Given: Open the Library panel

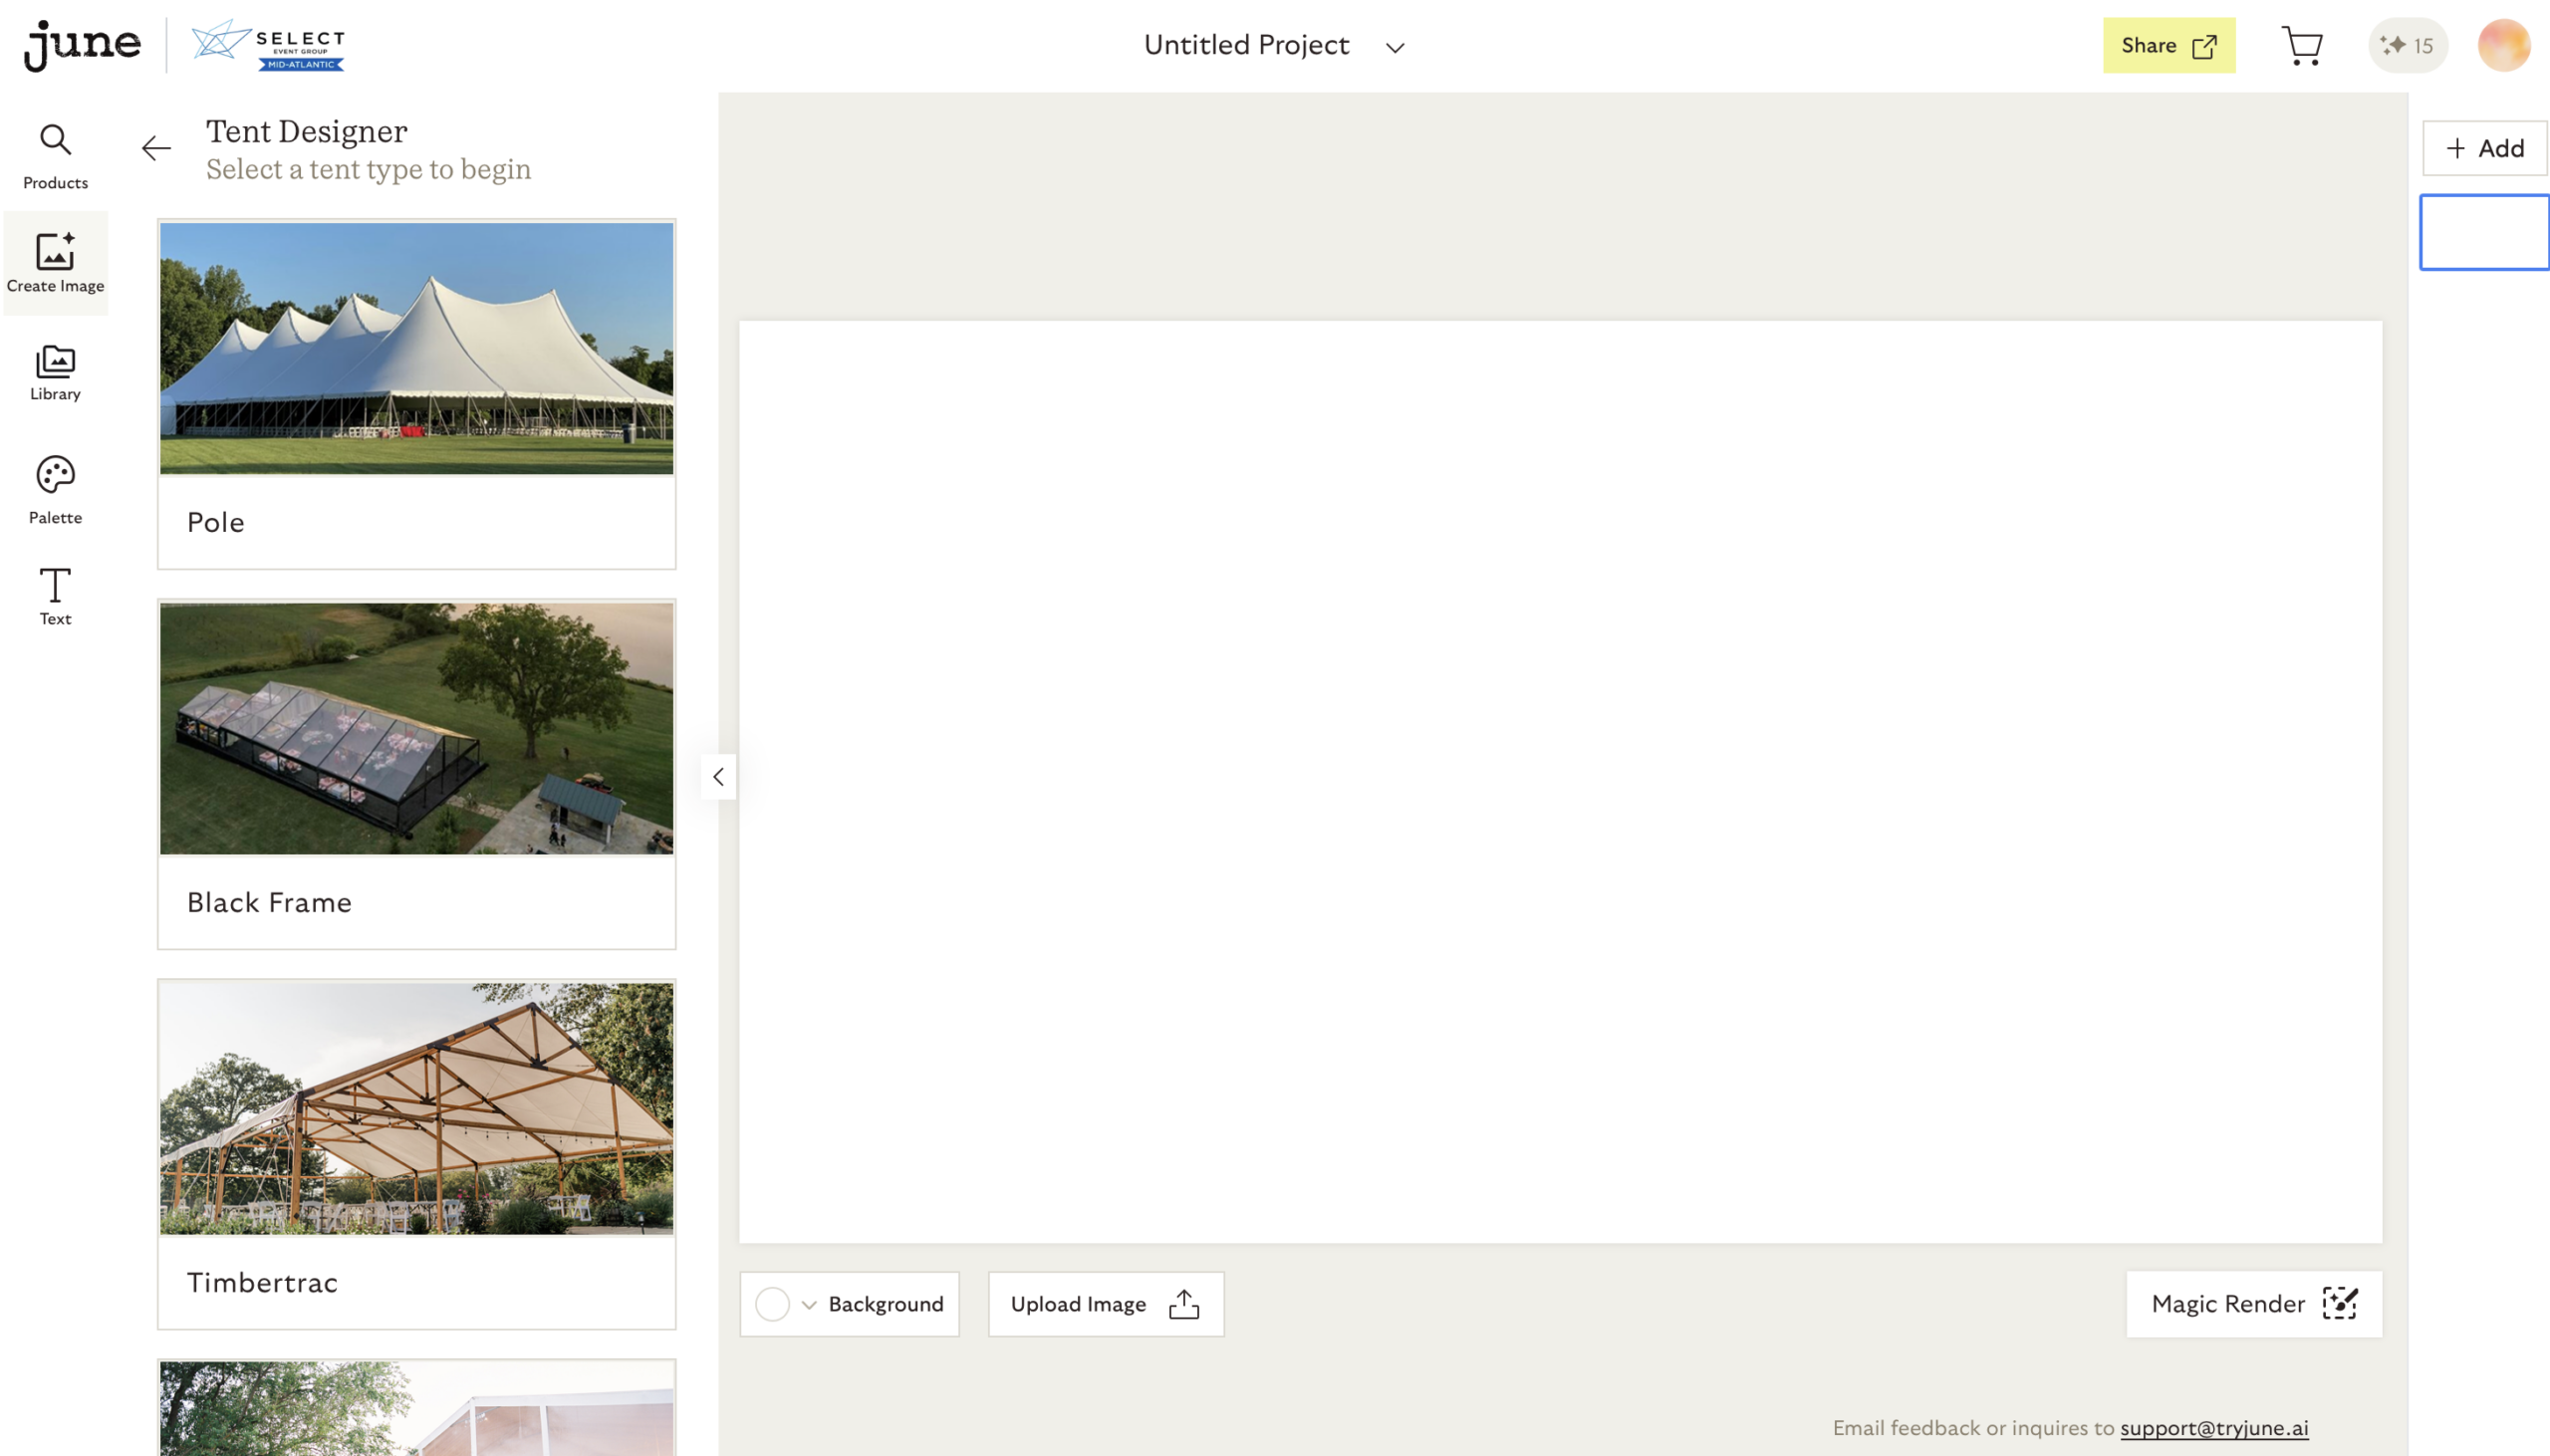Looking at the screenshot, I should (55, 373).
